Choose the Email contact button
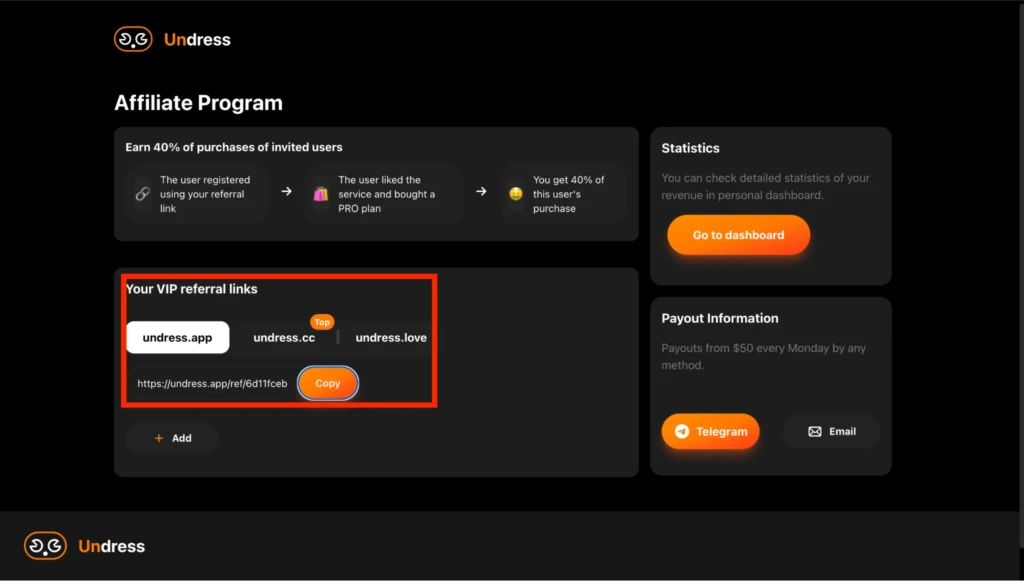The width and height of the screenshot is (1024, 581). 831,432
